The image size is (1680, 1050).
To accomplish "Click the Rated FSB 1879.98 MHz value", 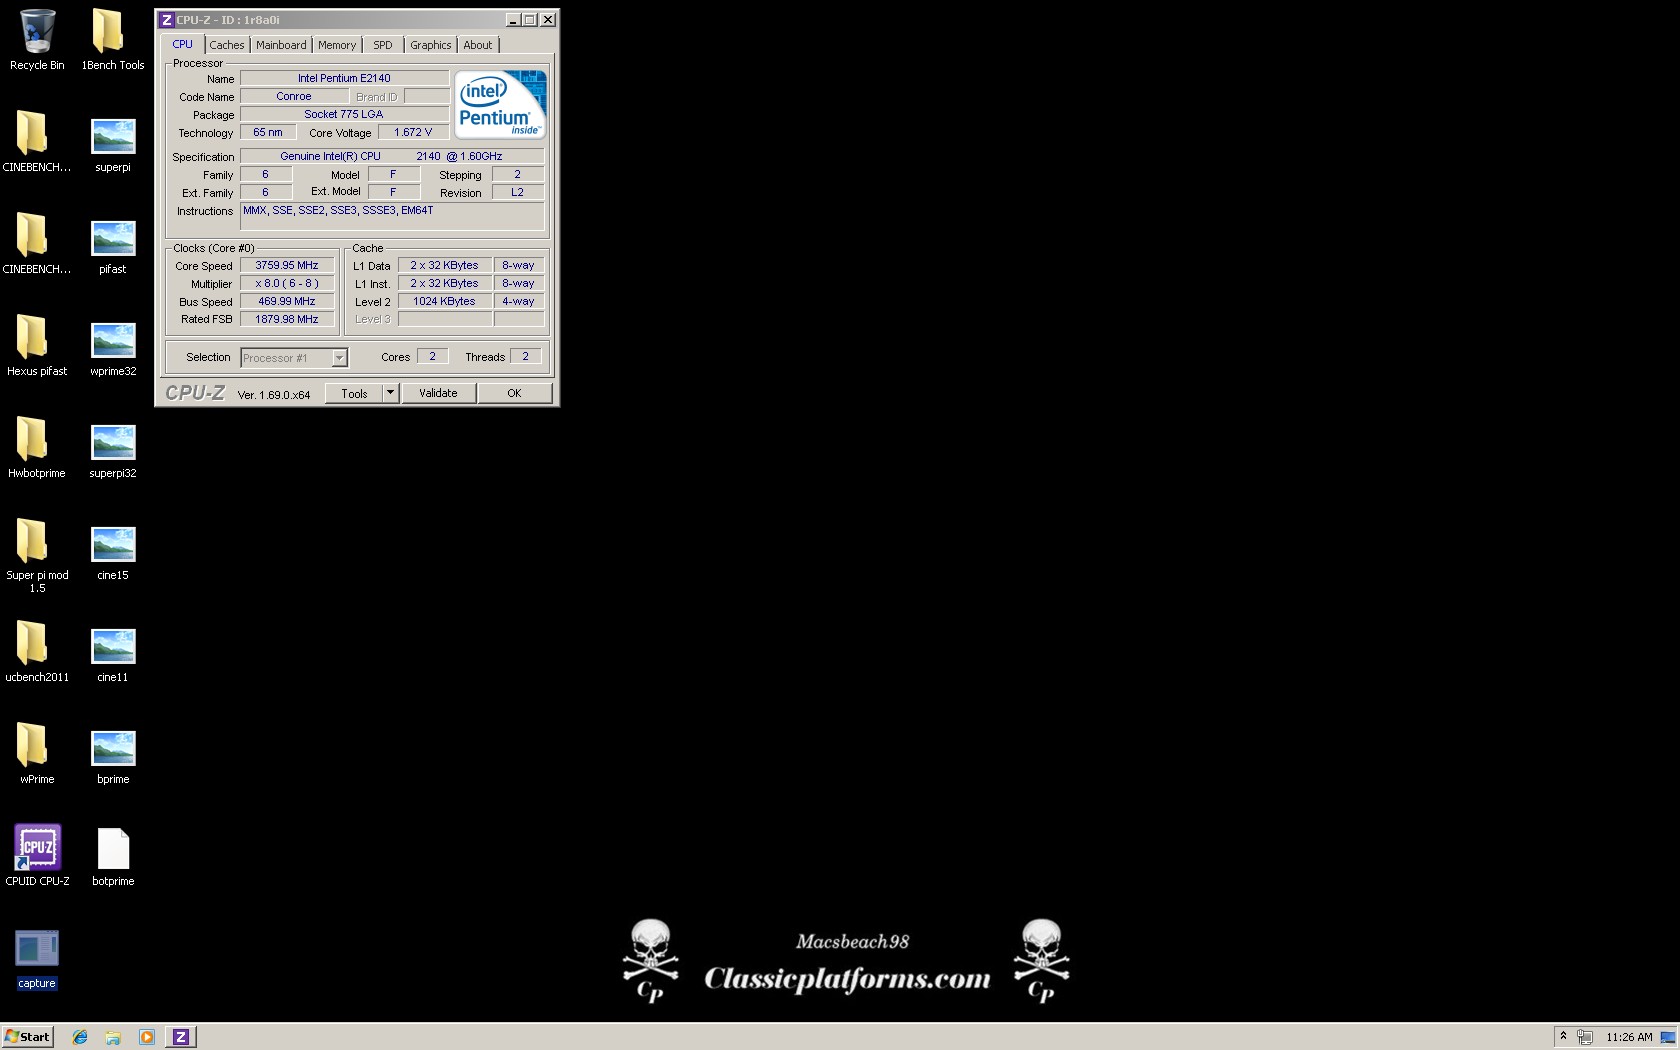I will (x=287, y=319).
